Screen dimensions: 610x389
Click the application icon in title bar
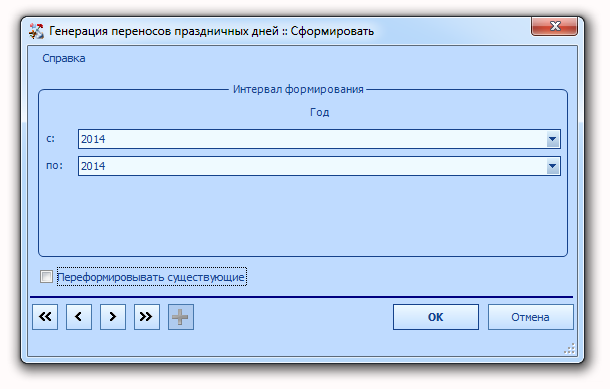tap(37, 31)
